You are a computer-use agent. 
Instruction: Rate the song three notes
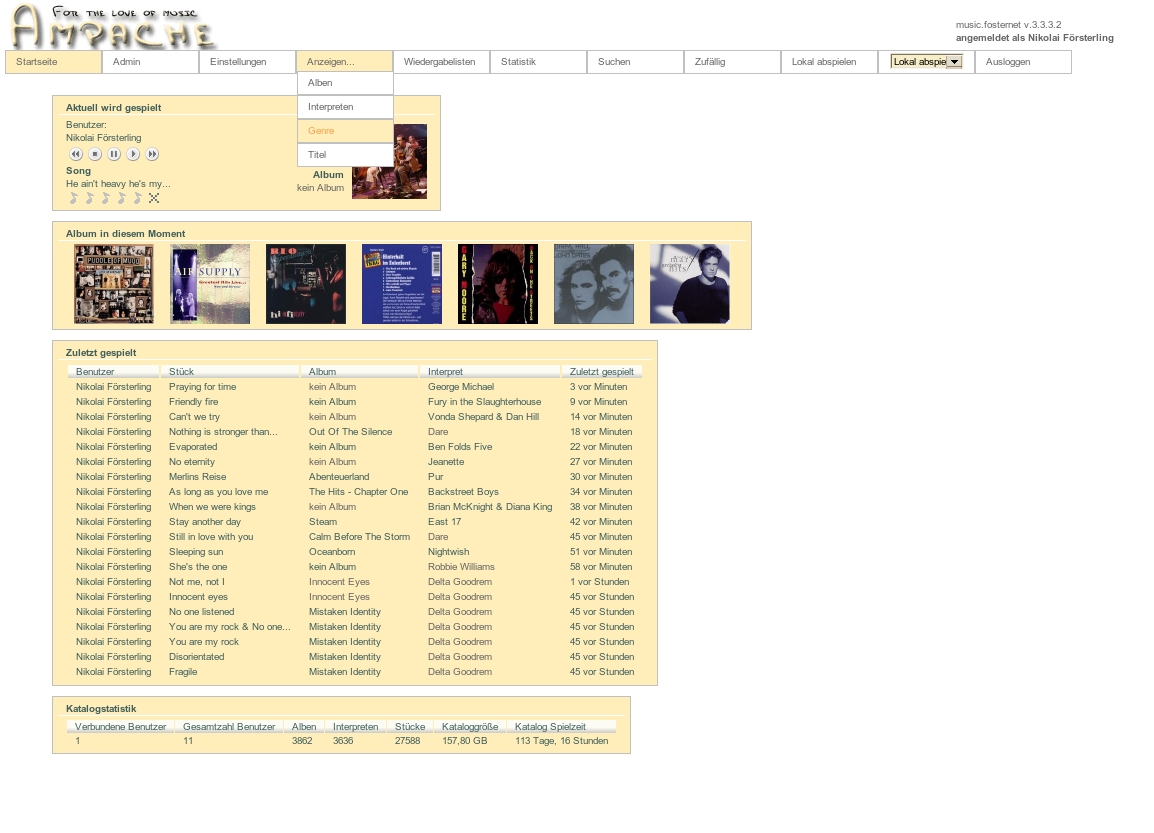click(x=106, y=198)
